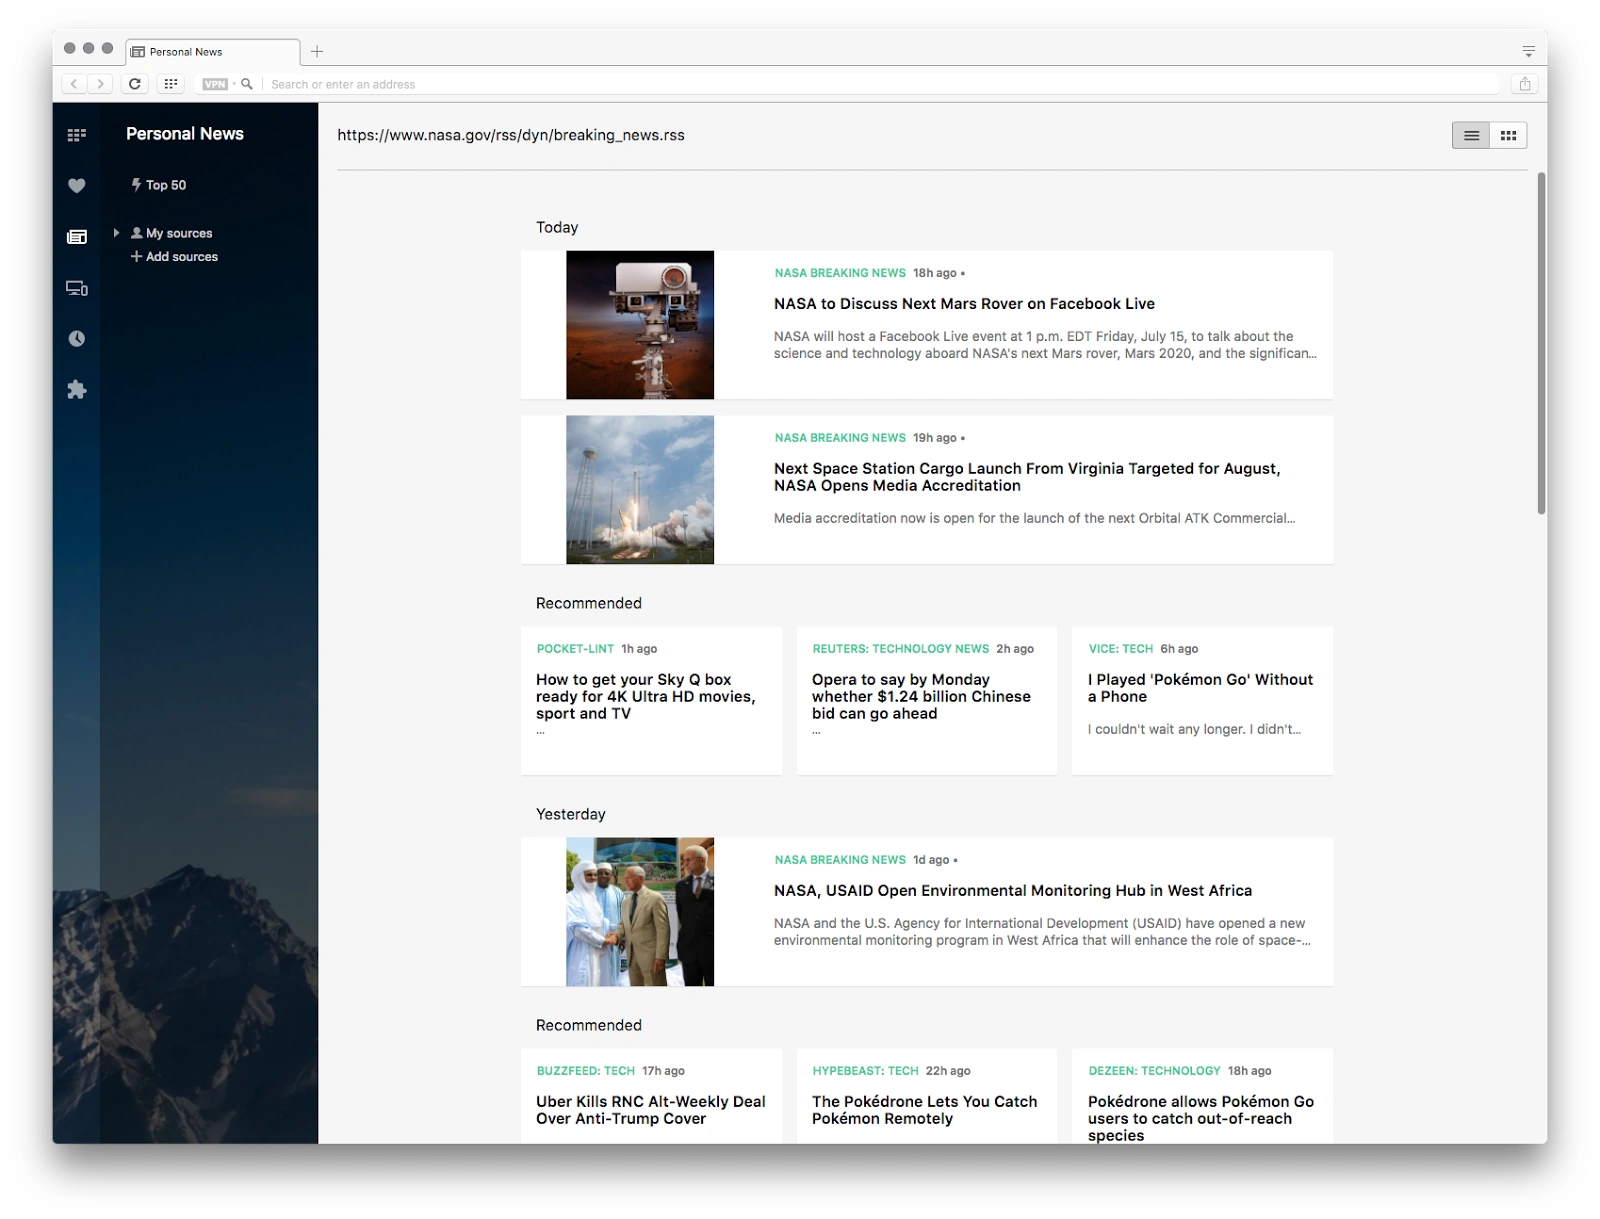Screen dimensions: 1600x1219
Task: Click 'I couldn't wait any longer' snippet
Action: click(x=1195, y=729)
